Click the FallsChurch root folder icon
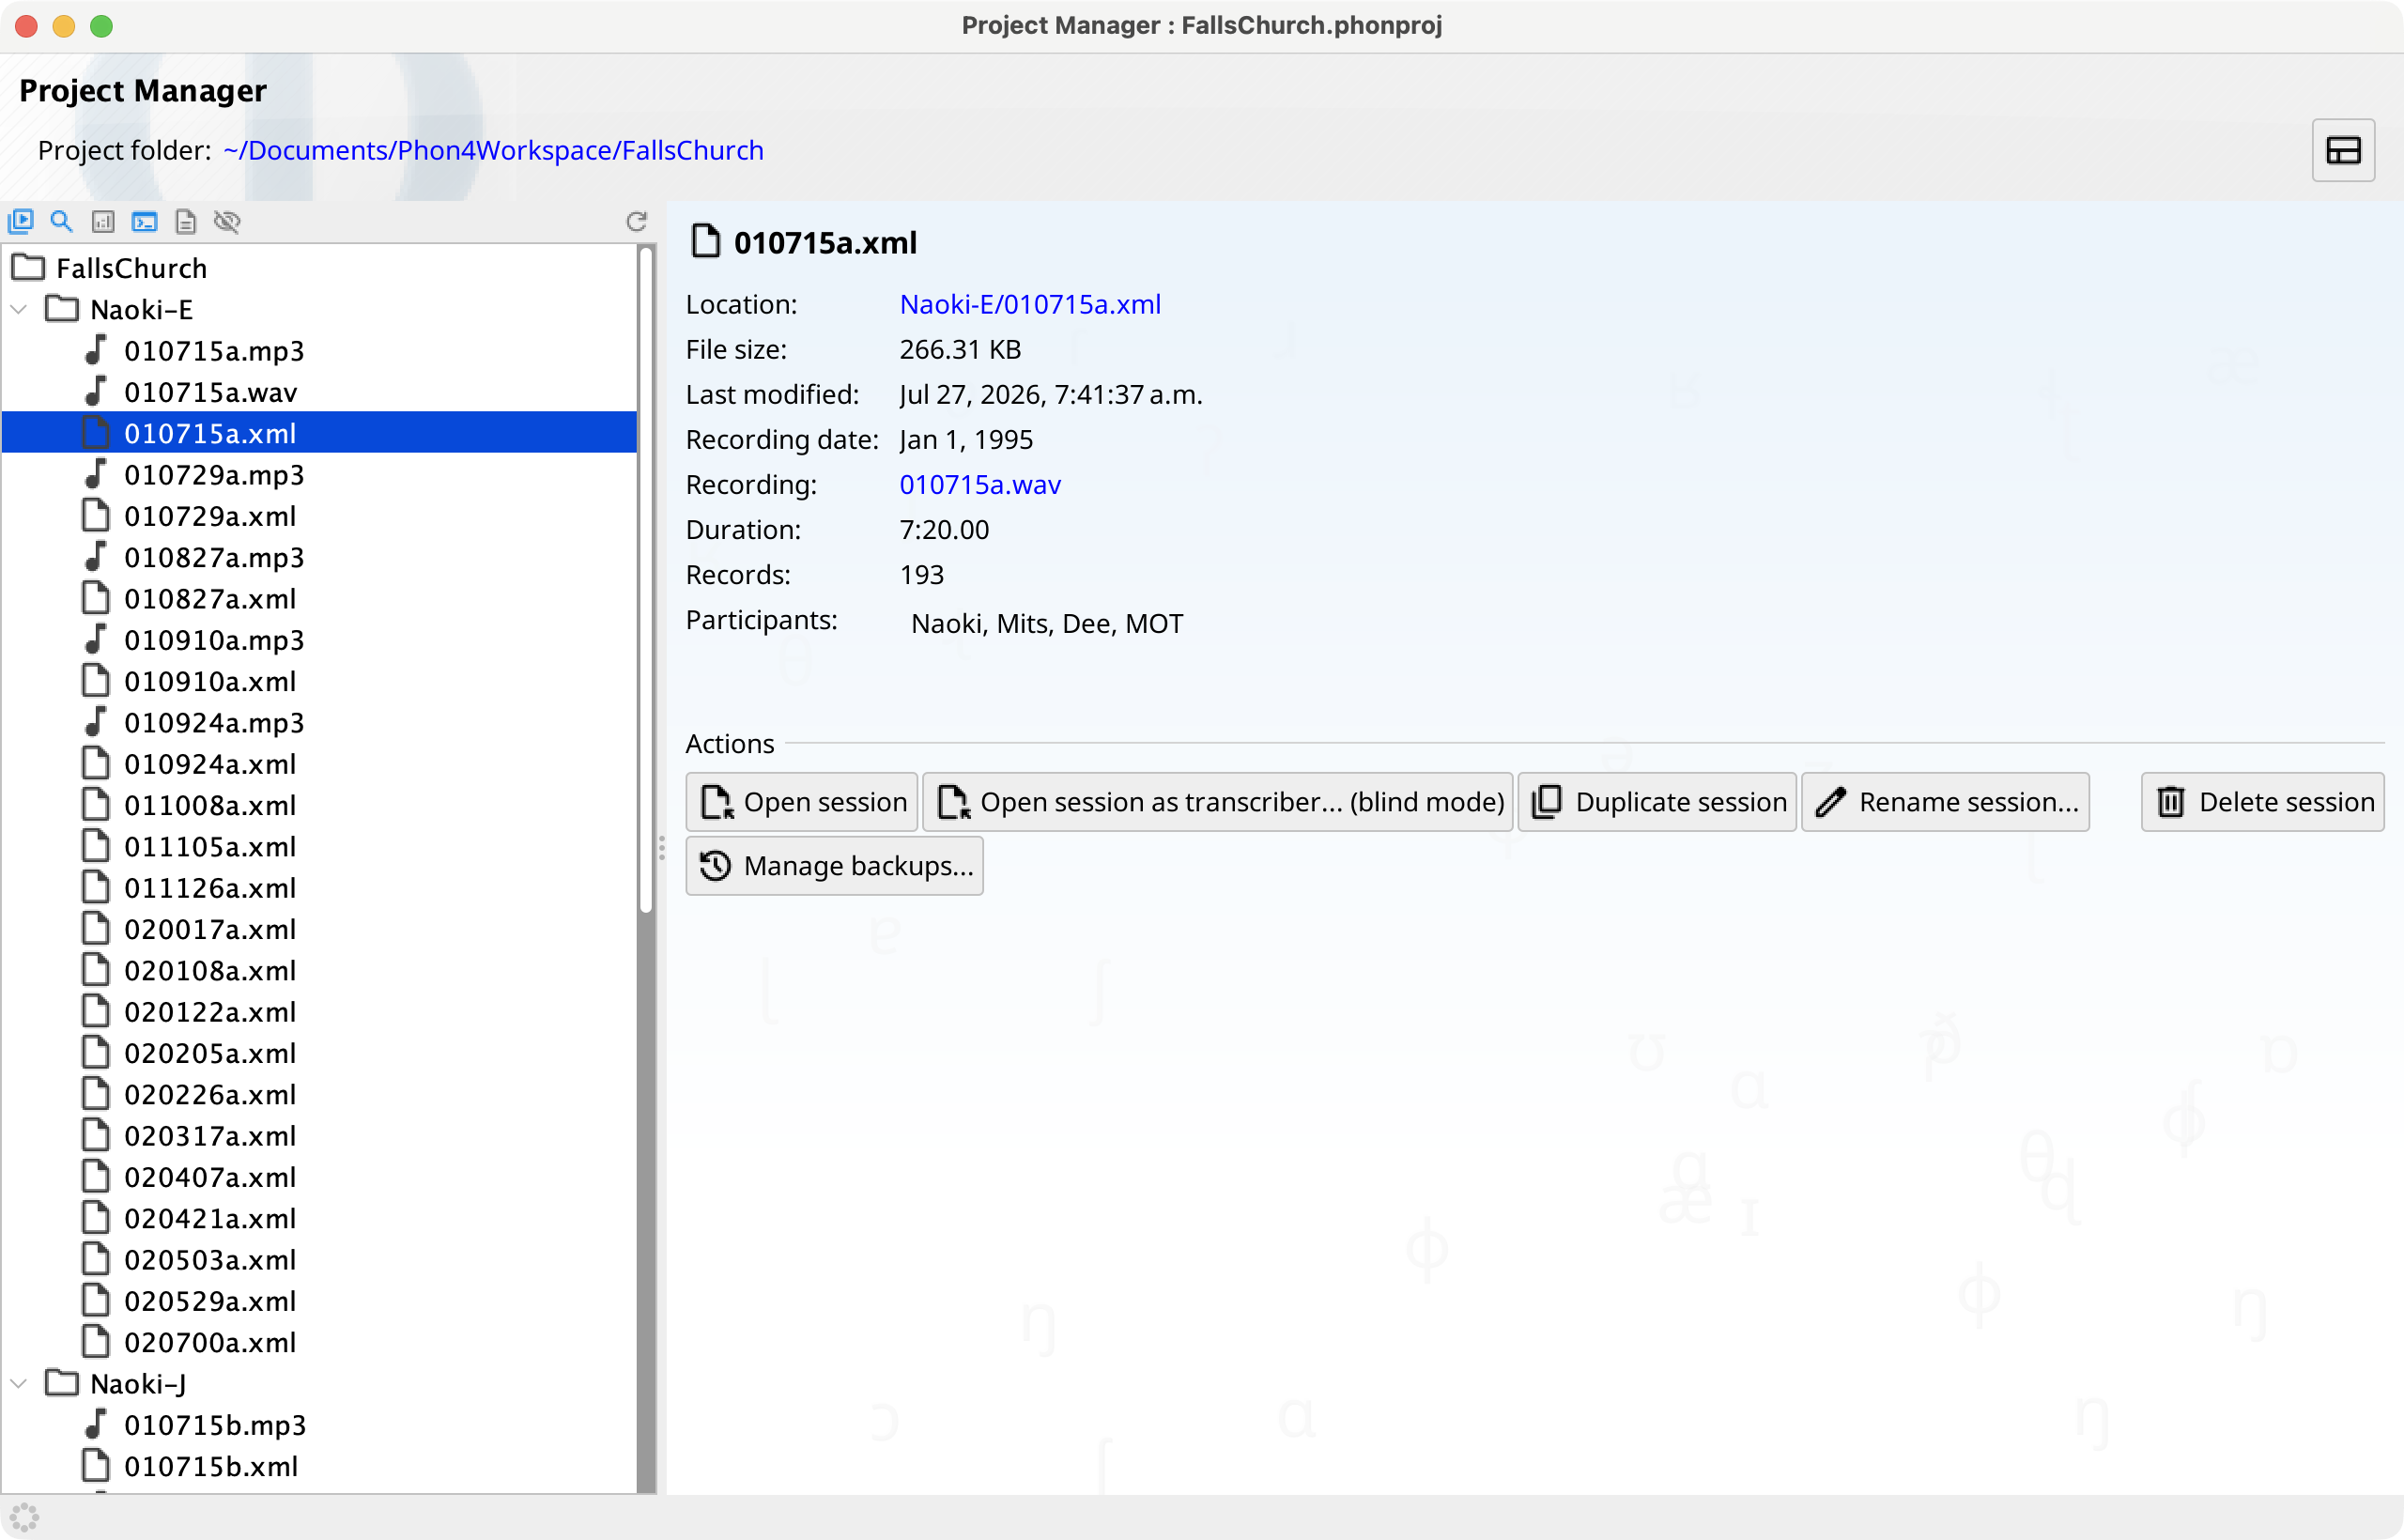The height and width of the screenshot is (1540, 2404). [x=29, y=267]
